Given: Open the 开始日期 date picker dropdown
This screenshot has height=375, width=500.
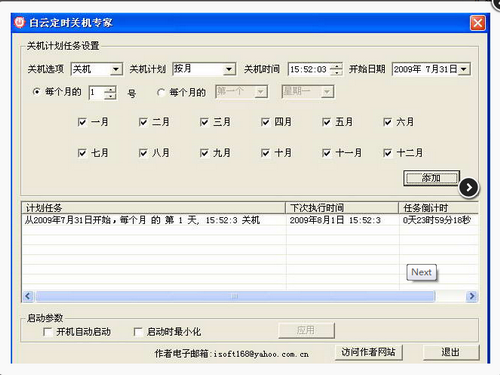Looking at the screenshot, I should click(x=464, y=69).
